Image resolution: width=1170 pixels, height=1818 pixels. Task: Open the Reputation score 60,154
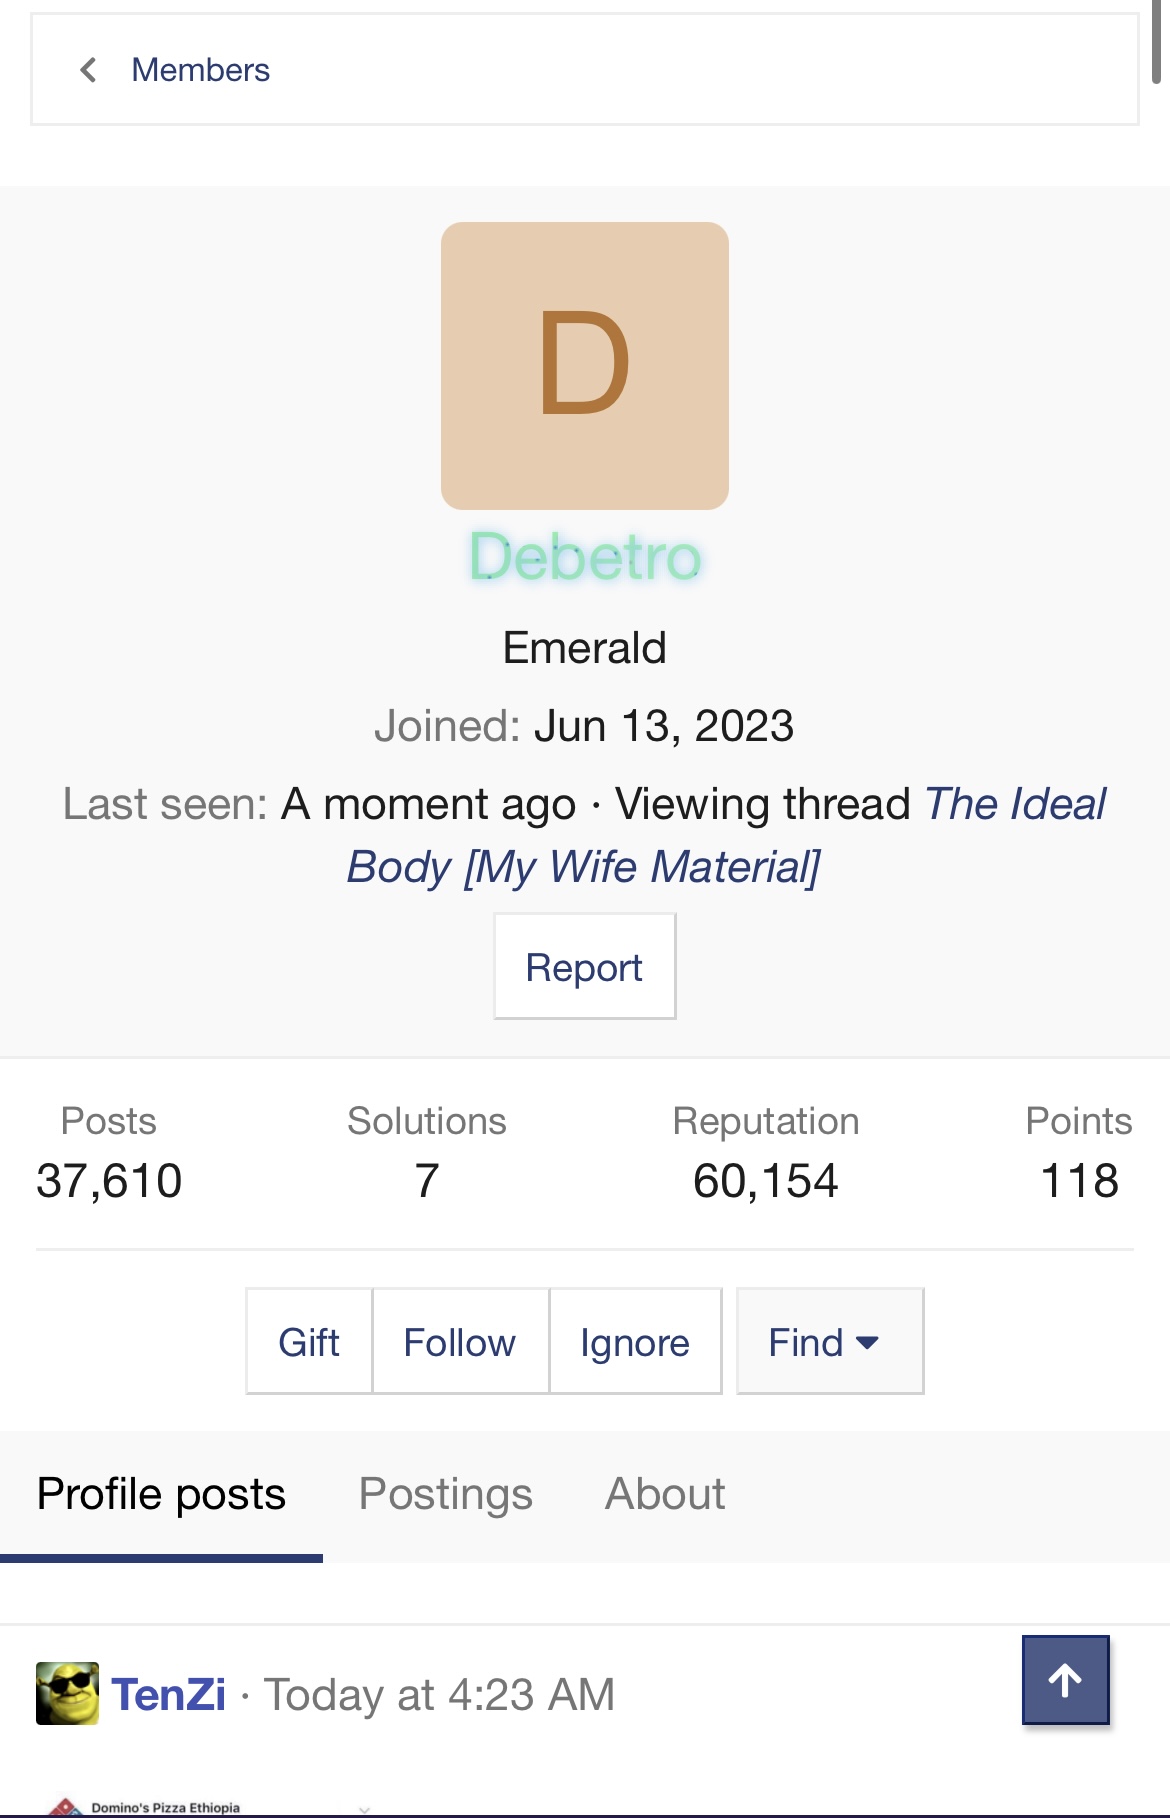[765, 1181]
